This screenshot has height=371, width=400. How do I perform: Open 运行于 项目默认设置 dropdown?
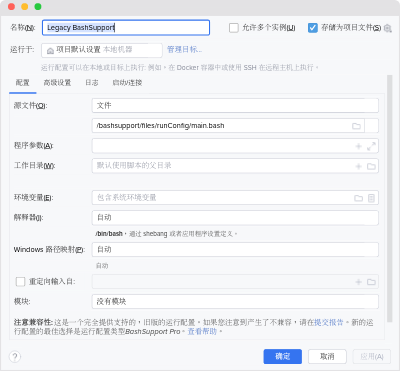pos(102,50)
